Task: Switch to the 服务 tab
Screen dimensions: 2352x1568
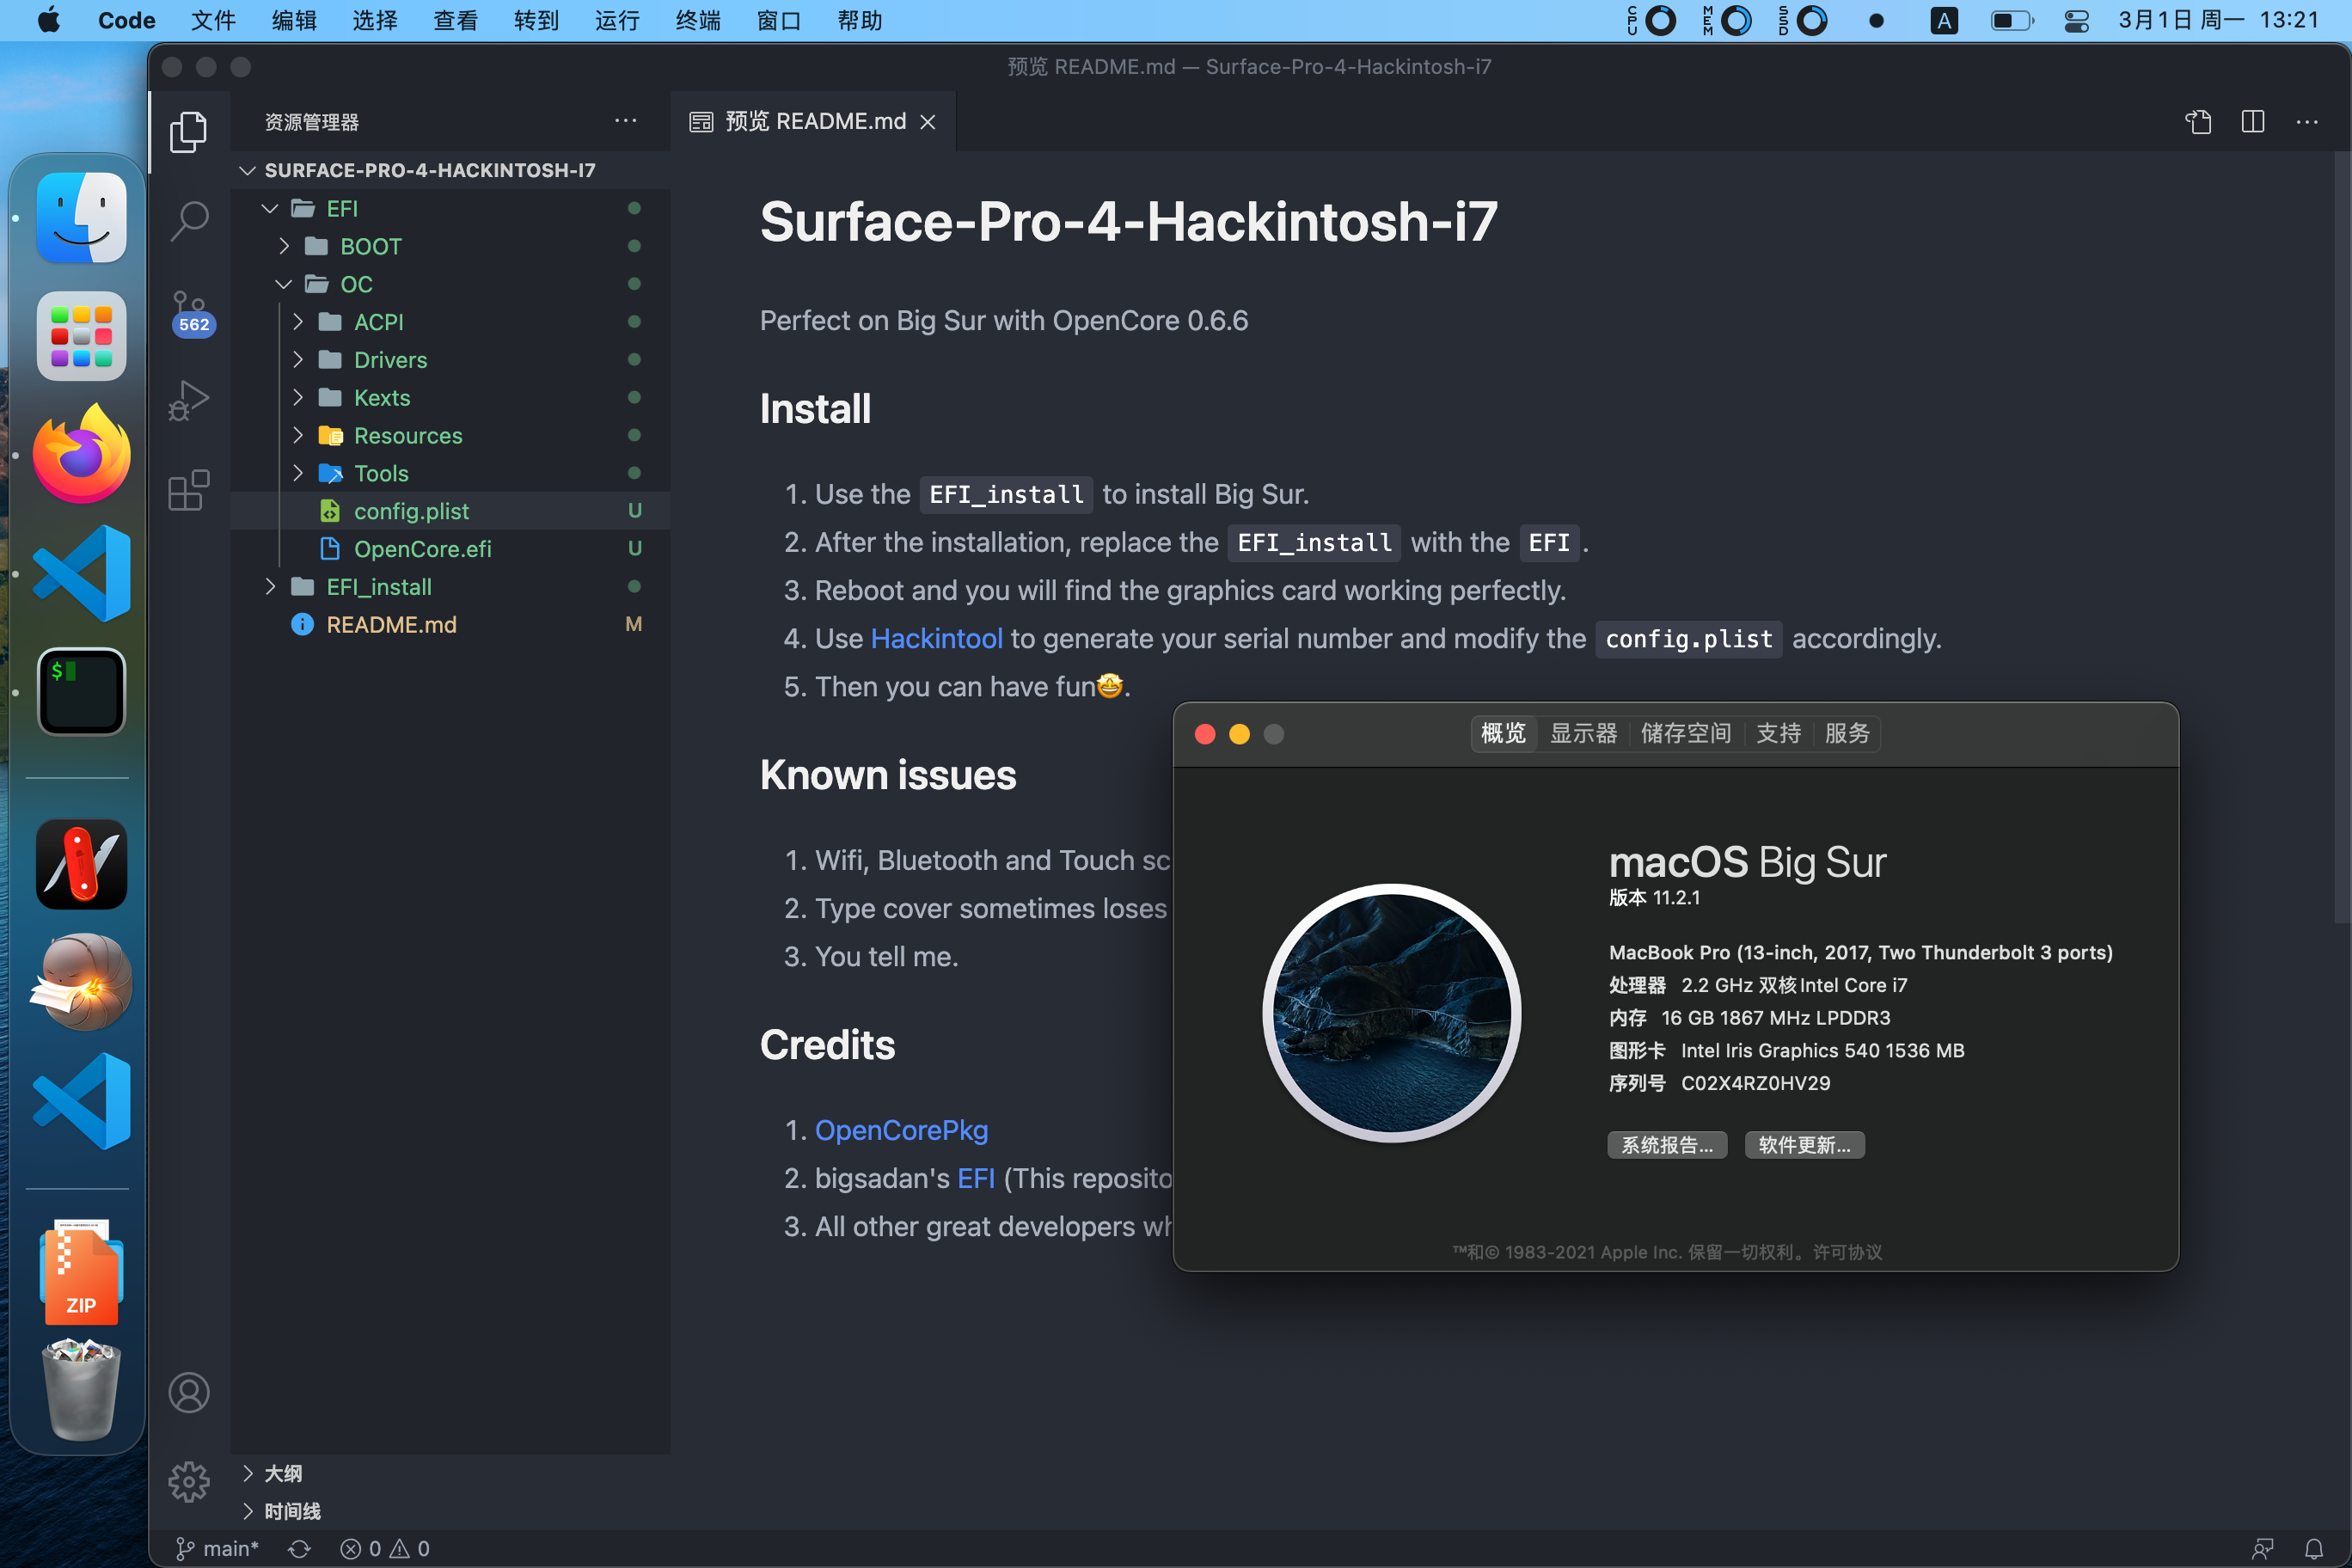Action: coord(1846,733)
